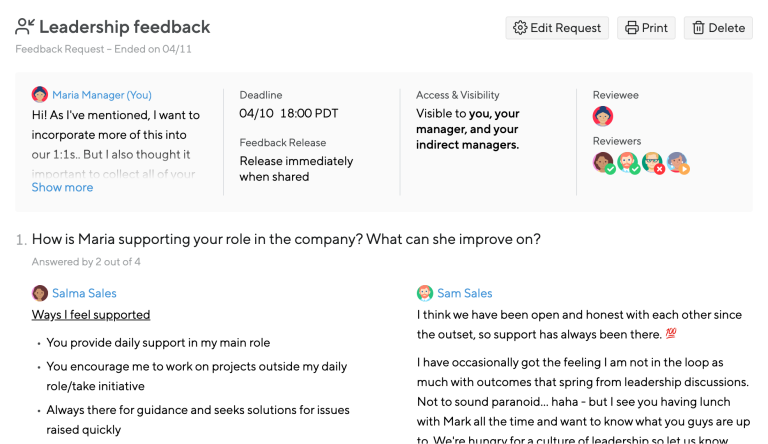768x444 pixels.
Task: Open Sam Sales profile link
Action: click(465, 293)
